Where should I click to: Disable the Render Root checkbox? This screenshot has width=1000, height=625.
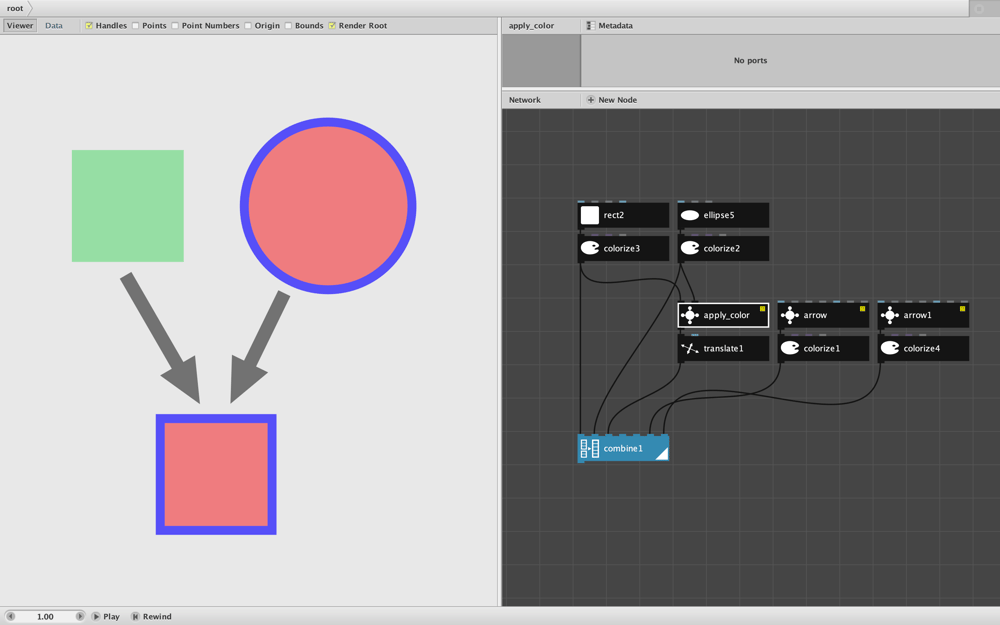tap(332, 26)
